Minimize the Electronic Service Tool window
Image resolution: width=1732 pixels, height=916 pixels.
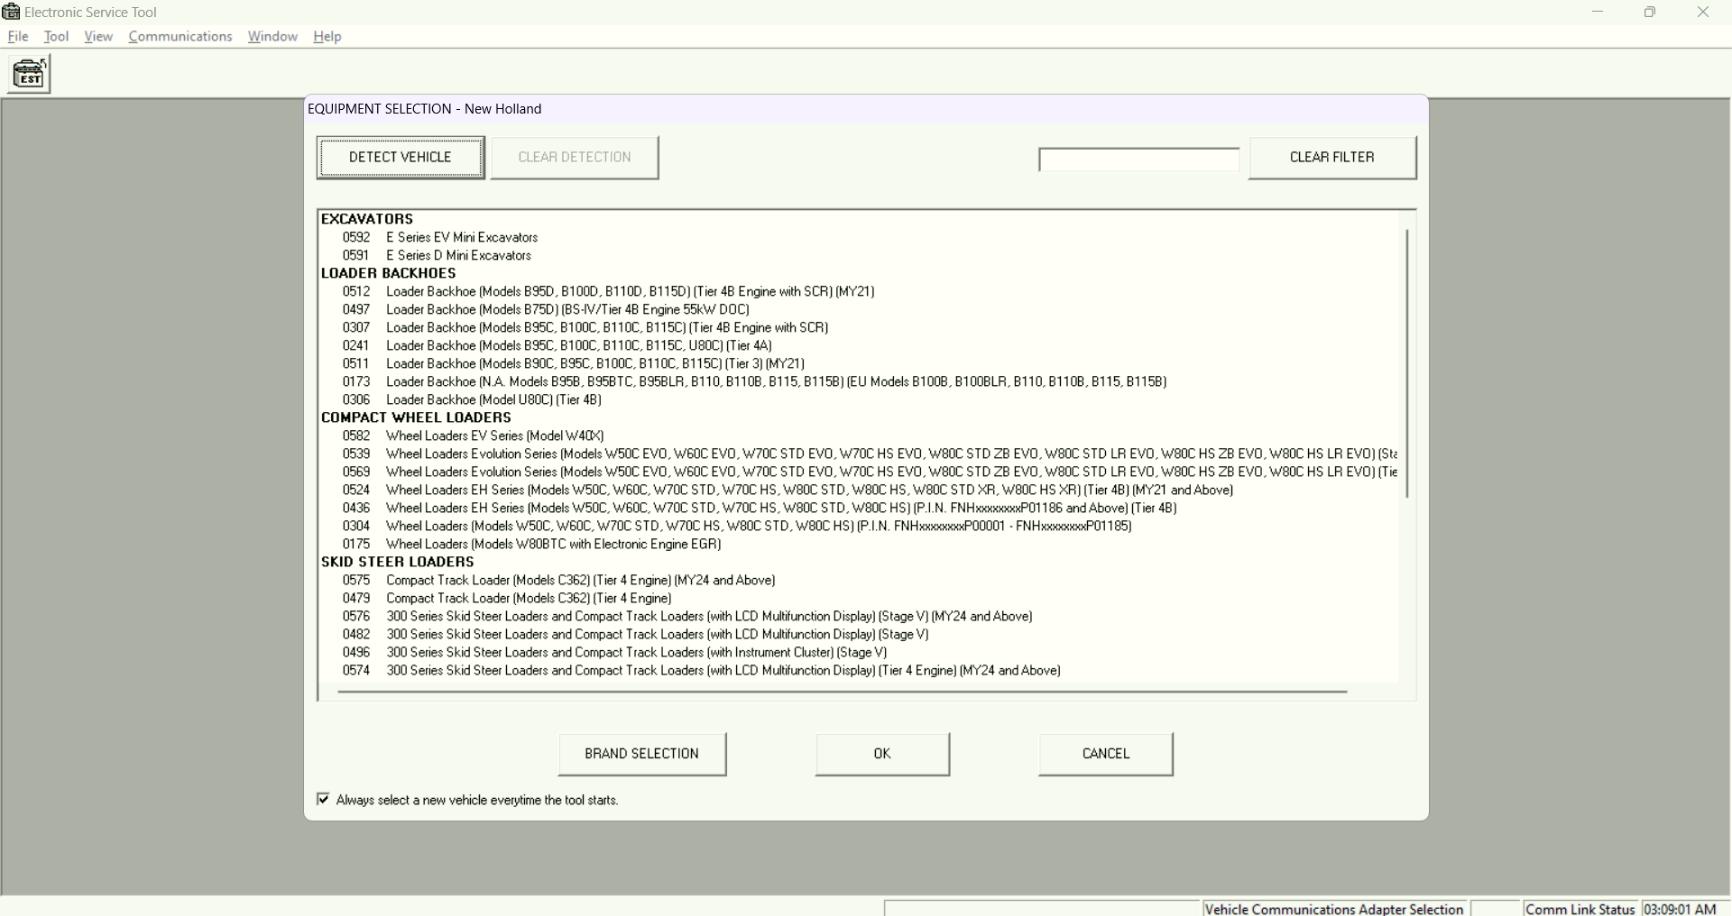pyautogui.click(x=1597, y=12)
